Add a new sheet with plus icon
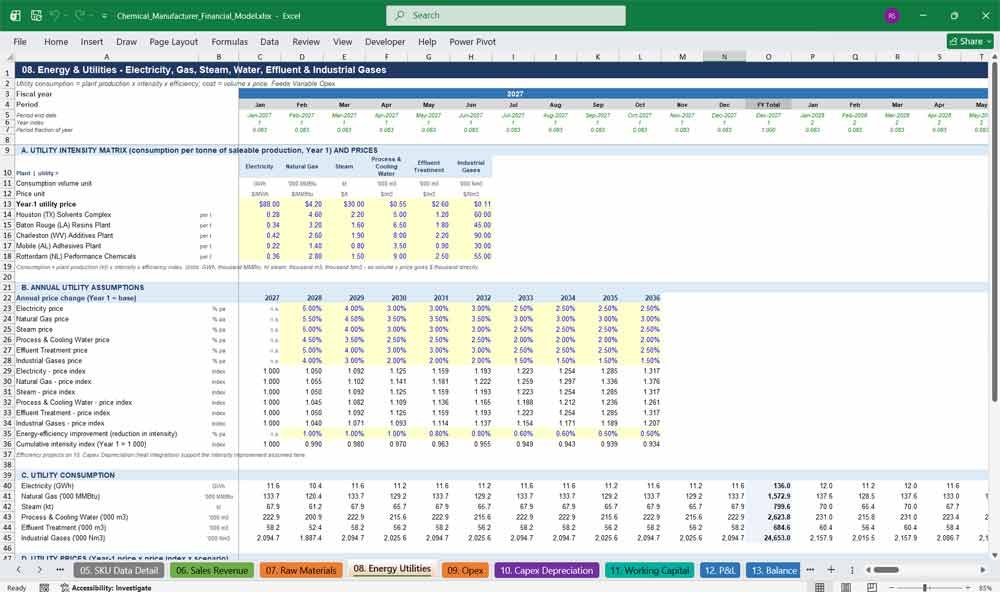The image size is (1000, 592). pyautogui.click(x=831, y=570)
